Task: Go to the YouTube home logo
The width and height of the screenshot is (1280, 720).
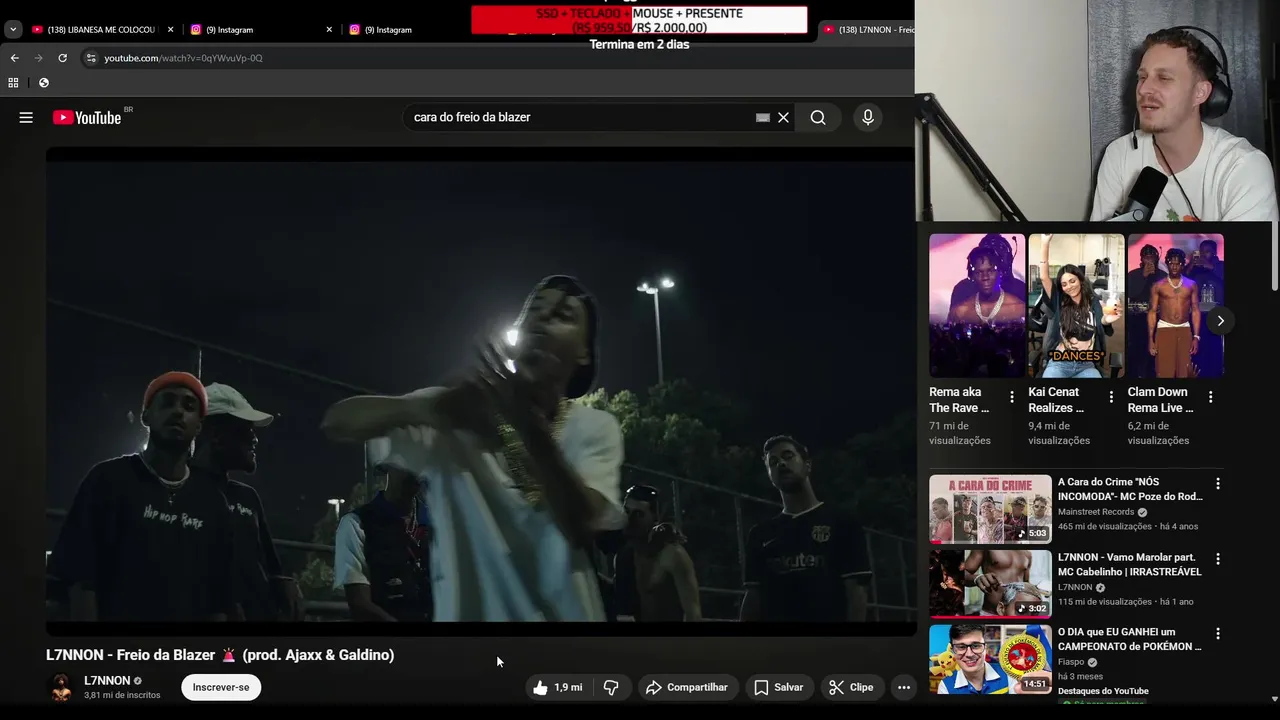Action: pos(87,117)
